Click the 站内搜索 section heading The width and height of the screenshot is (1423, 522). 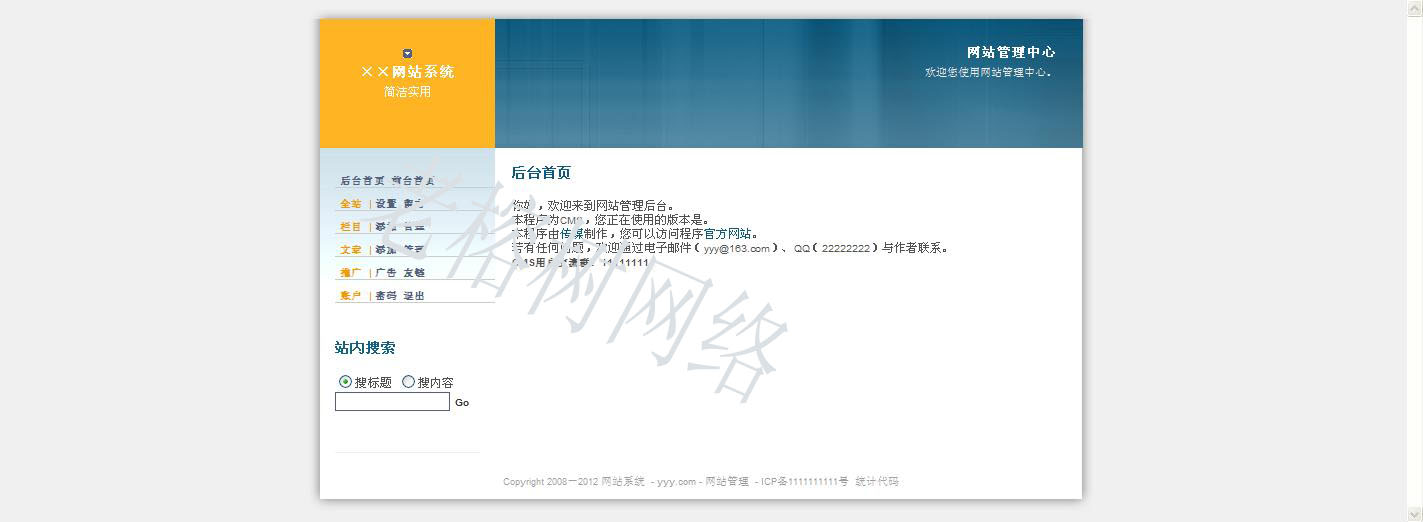(x=365, y=348)
